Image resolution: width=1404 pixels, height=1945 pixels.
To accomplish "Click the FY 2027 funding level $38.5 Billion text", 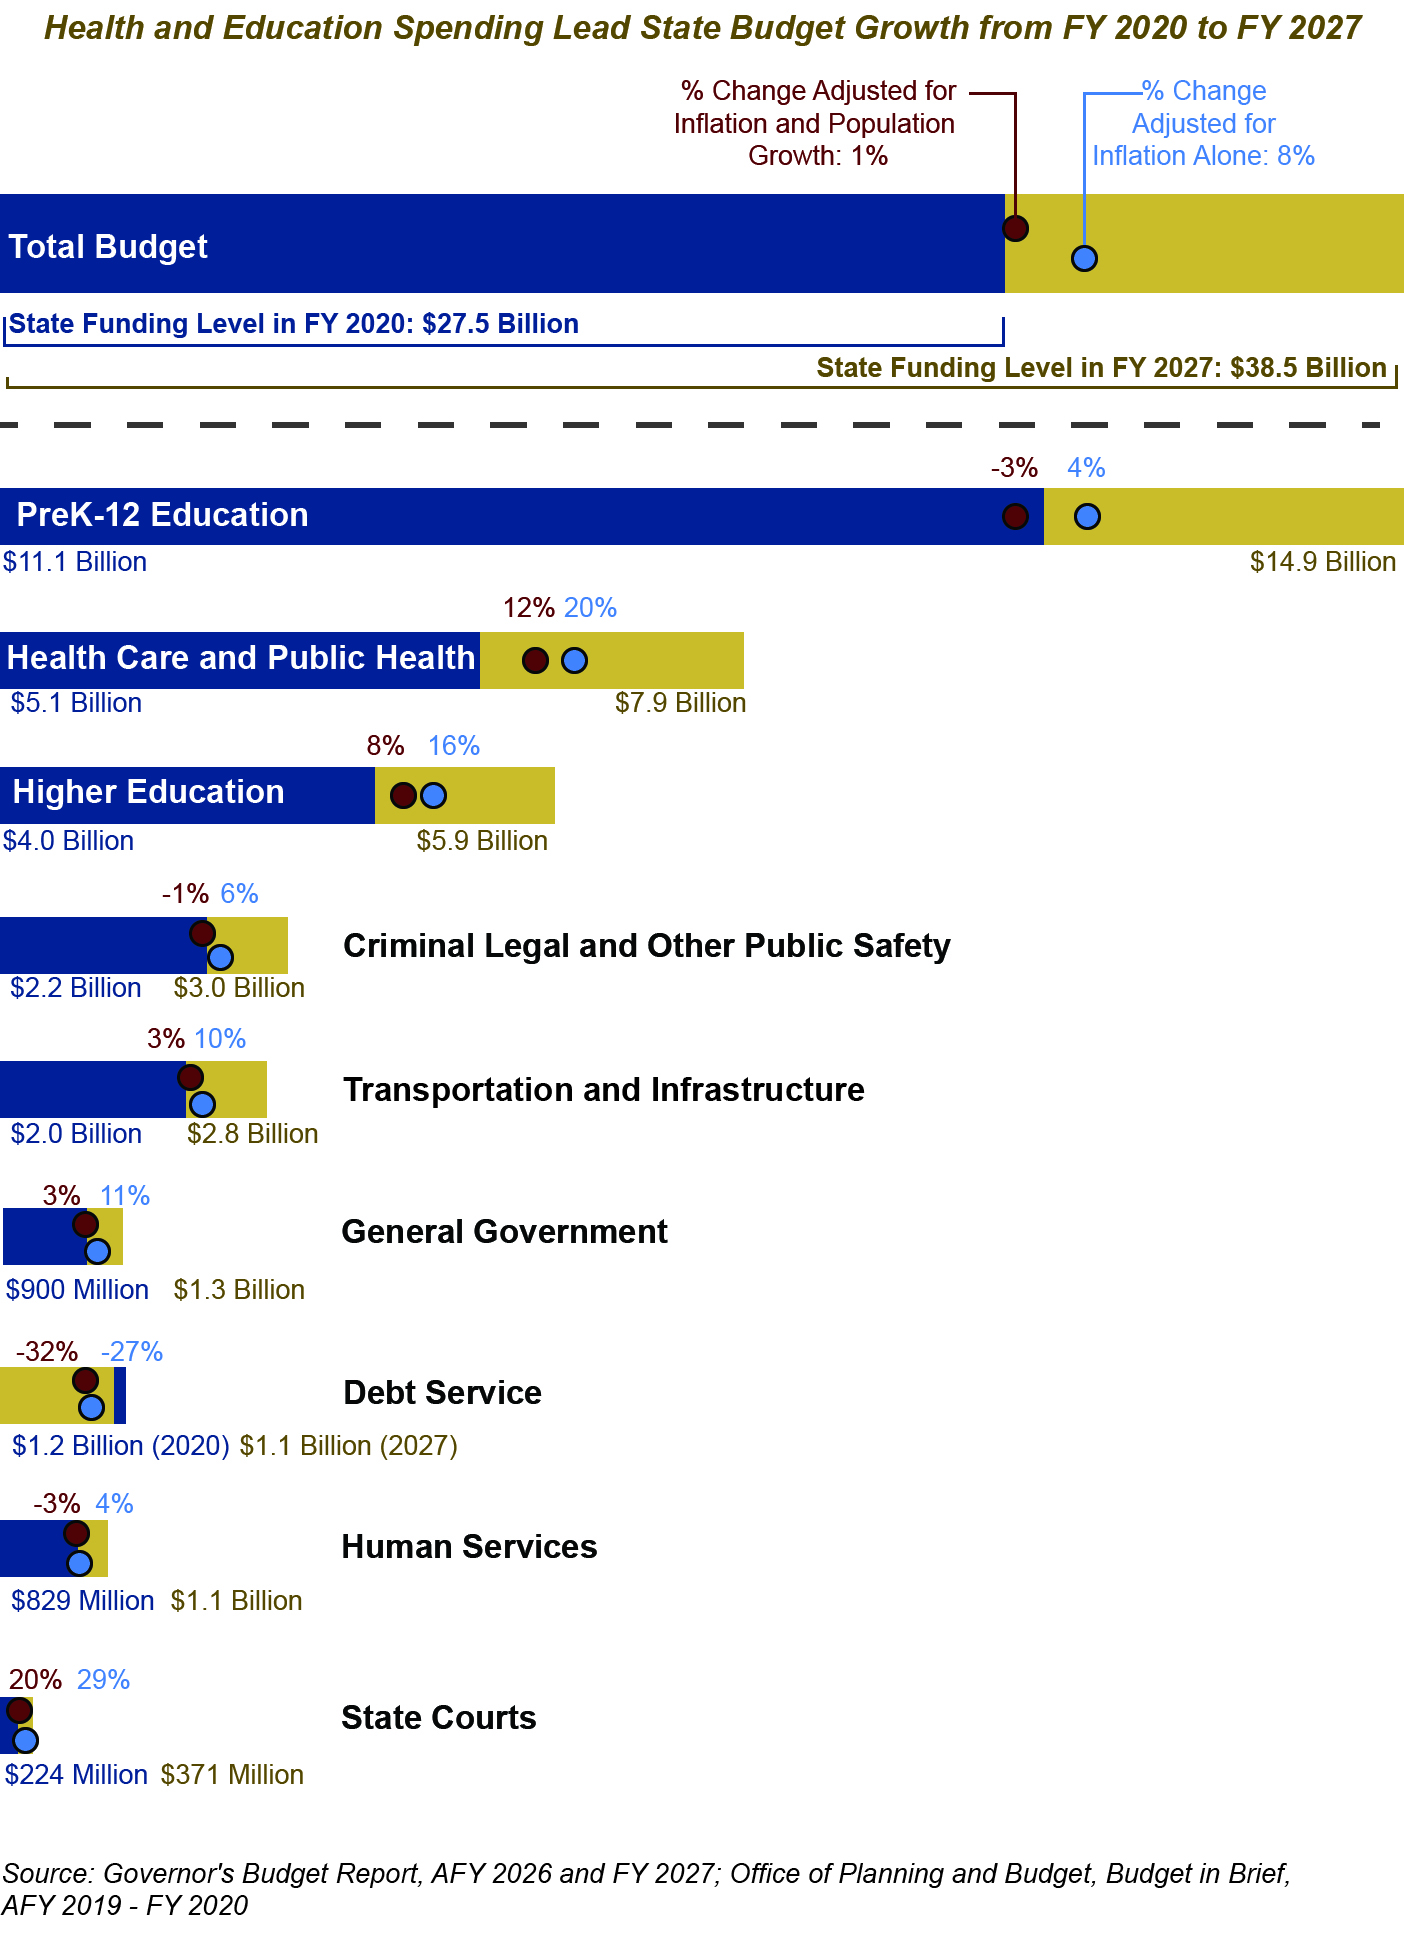I will point(1101,368).
